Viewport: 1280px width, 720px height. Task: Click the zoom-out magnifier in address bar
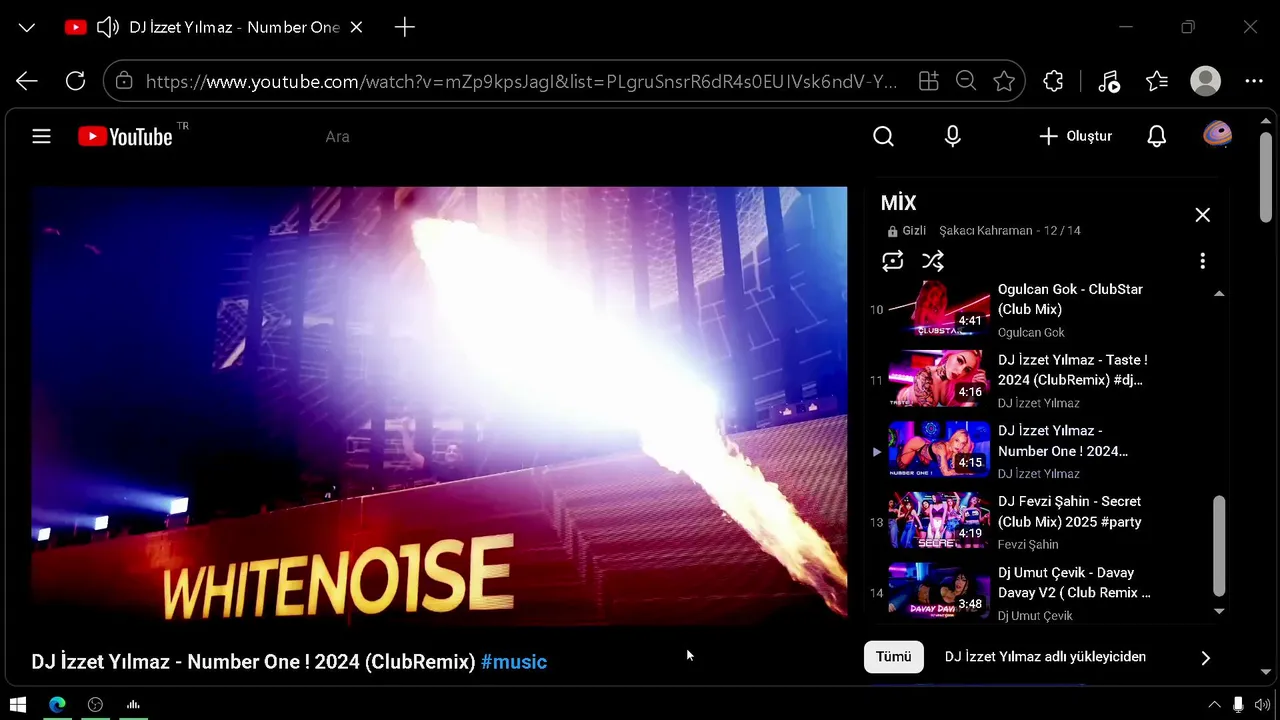pos(966,81)
